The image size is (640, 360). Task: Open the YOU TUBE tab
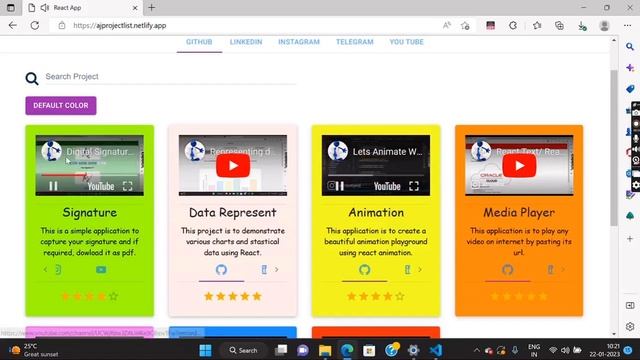click(407, 42)
